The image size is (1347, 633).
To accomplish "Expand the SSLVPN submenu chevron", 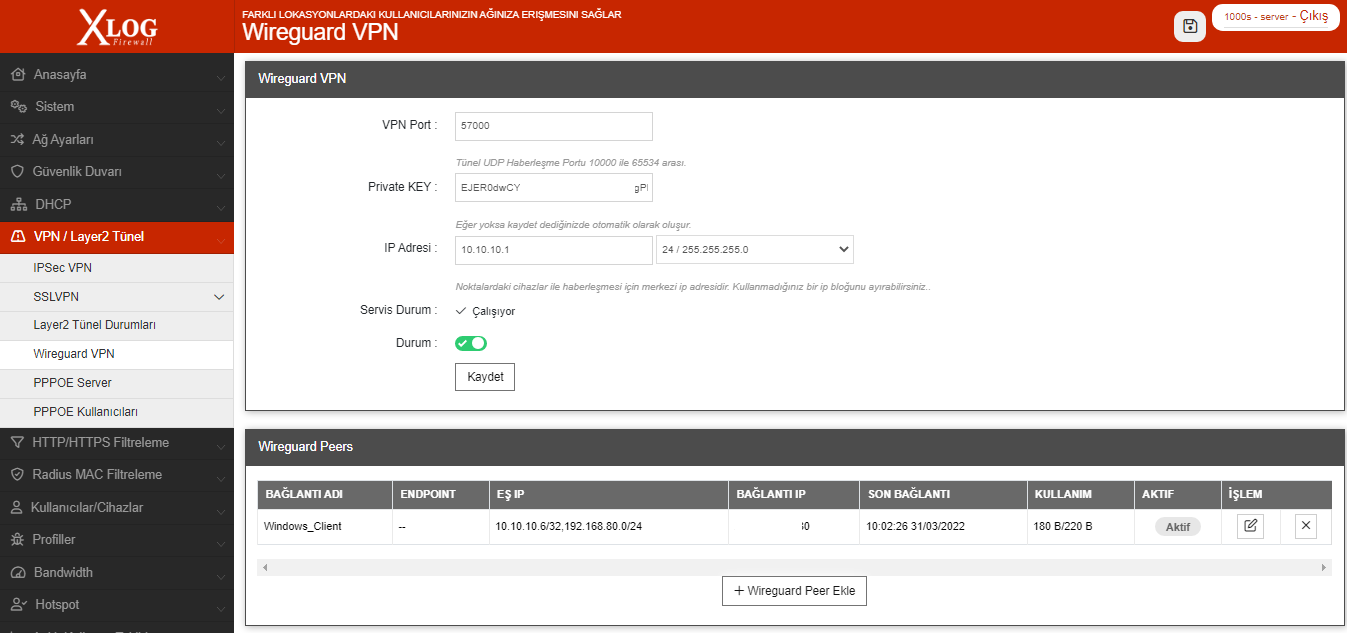I will (x=219, y=297).
